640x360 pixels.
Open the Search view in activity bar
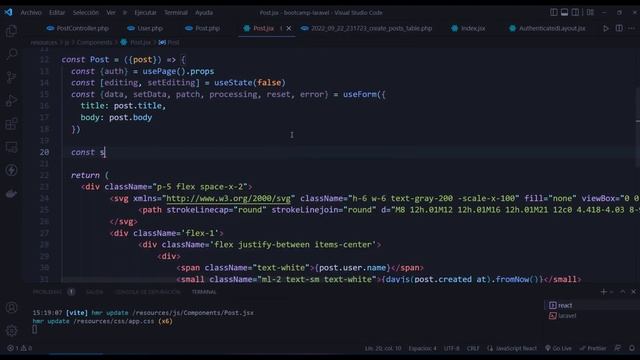tap(11, 54)
